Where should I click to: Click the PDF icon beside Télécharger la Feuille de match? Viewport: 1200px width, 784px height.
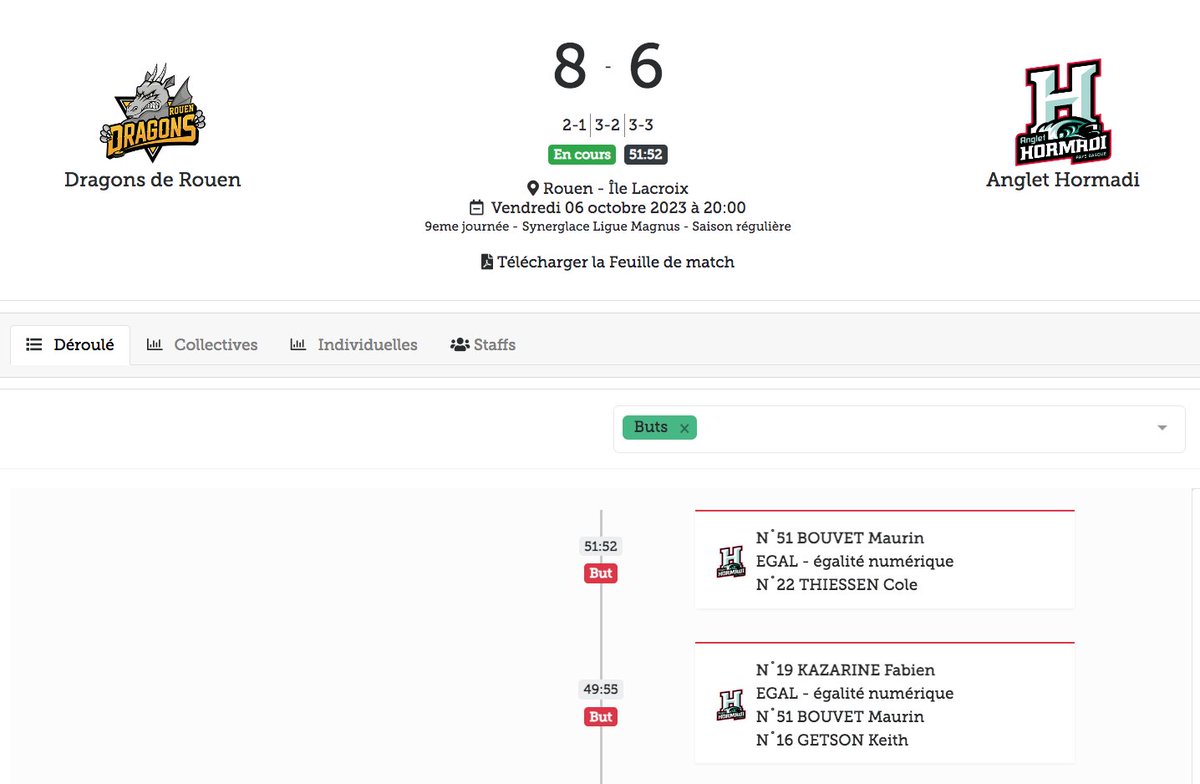point(487,262)
